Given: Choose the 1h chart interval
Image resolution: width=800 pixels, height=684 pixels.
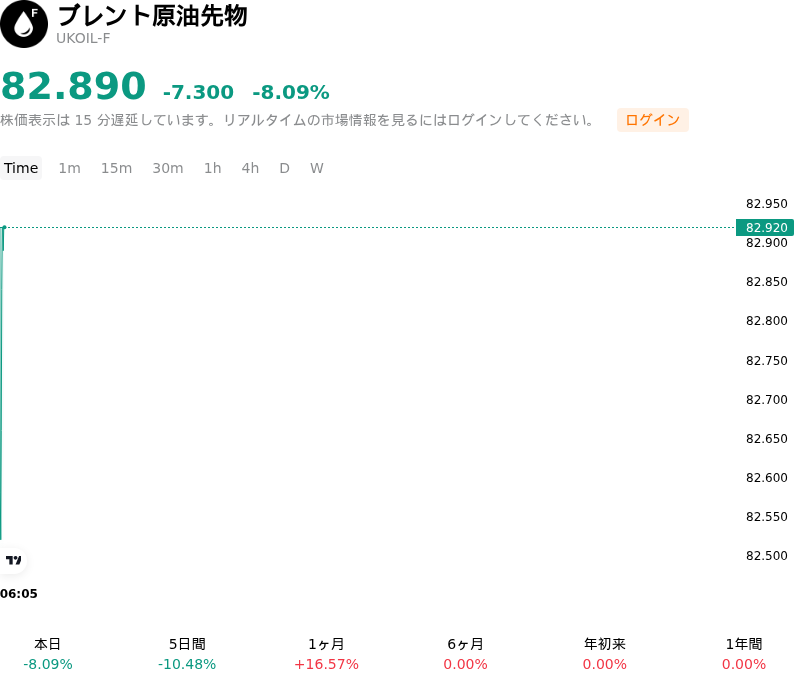Looking at the screenshot, I should (213, 168).
